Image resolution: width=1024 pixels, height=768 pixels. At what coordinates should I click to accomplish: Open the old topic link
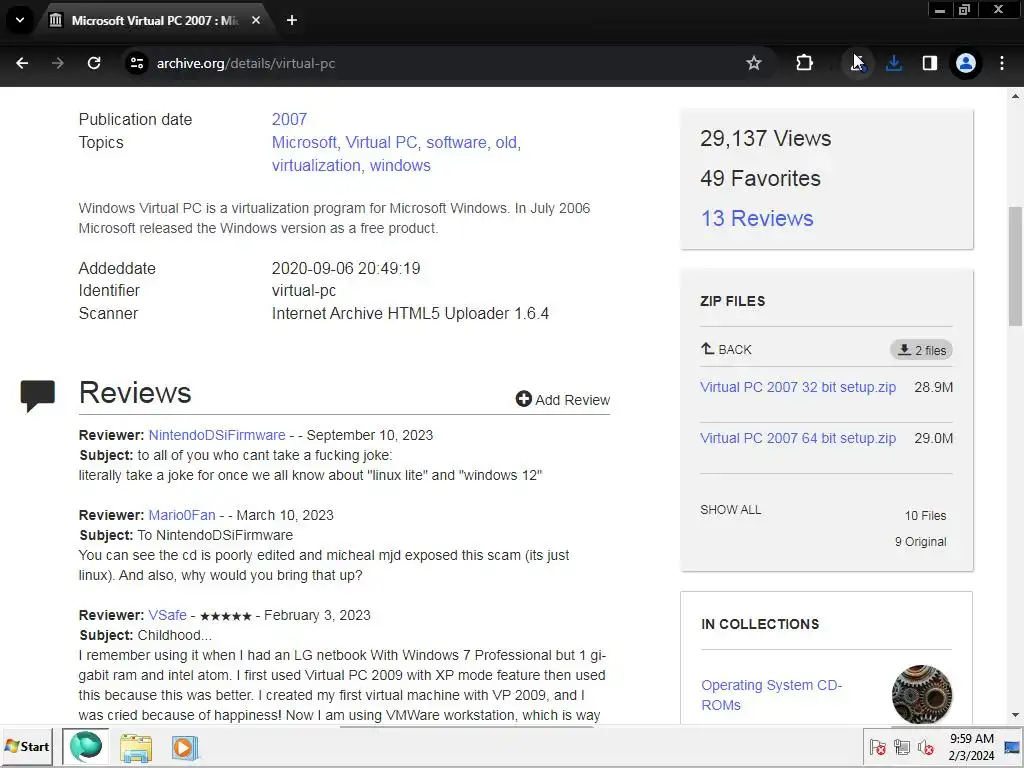[505, 142]
